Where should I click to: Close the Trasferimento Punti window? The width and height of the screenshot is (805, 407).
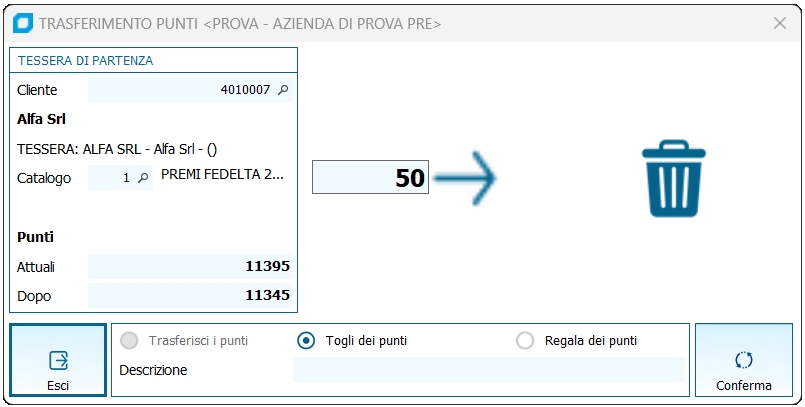[x=780, y=23]
